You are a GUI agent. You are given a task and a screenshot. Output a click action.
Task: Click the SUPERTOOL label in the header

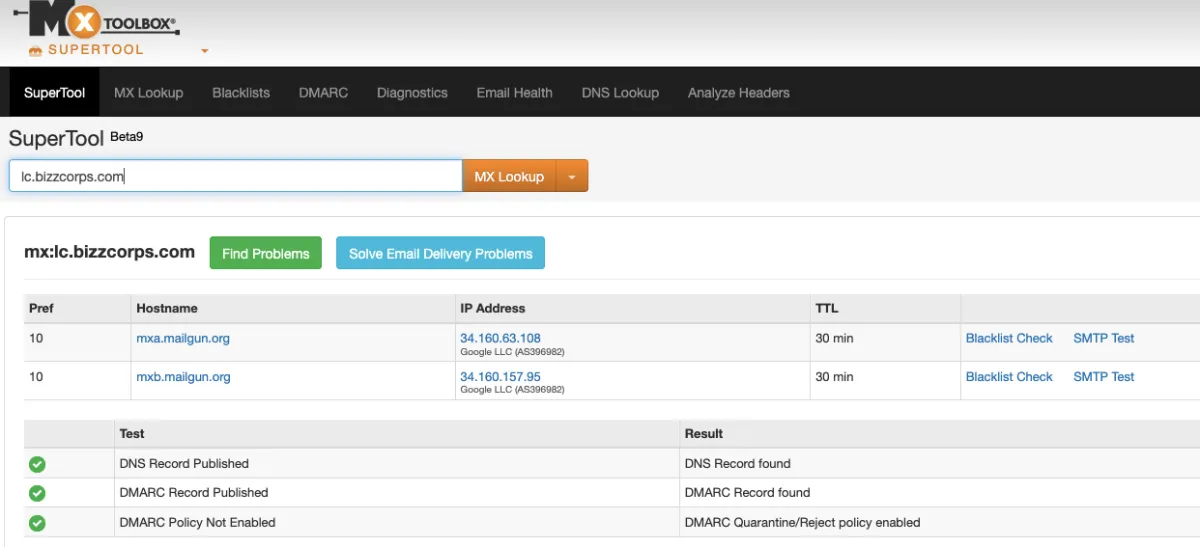click(96, 50)
